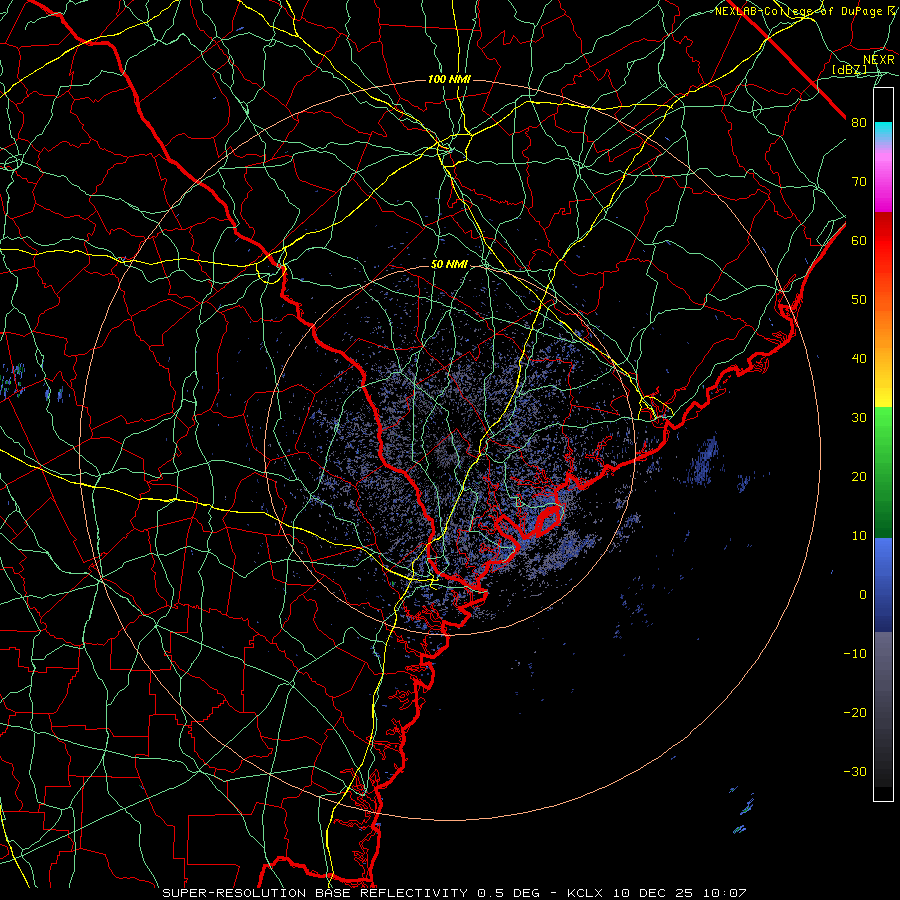Click the [dBZ] unit label
Image resolution: width=900 pixels, height=900 pixels.
[x=850, y=69]
